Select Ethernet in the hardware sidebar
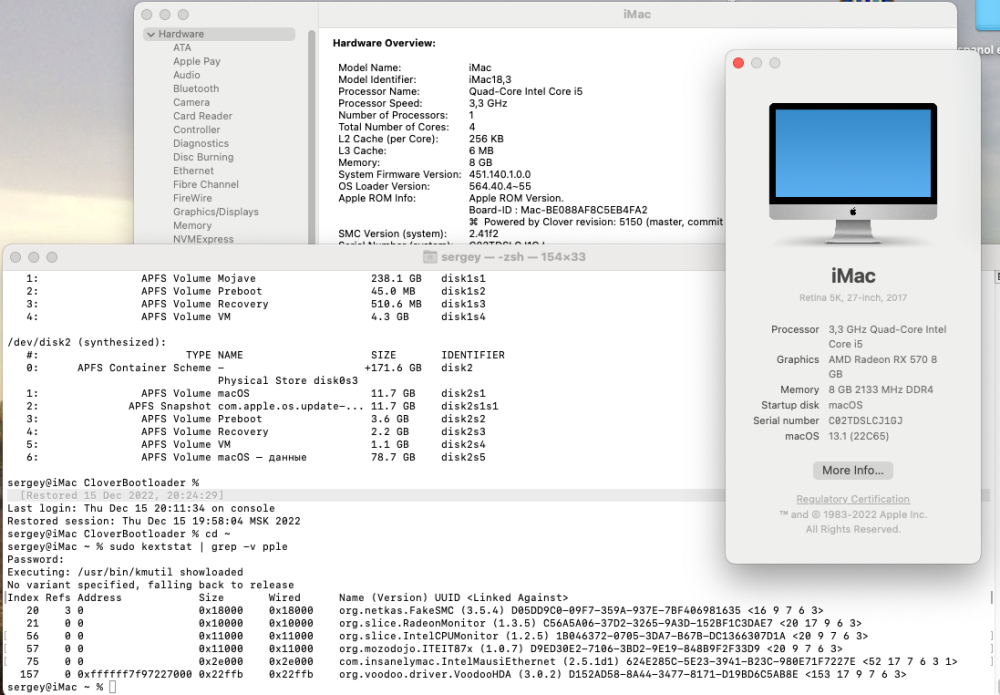 click(x=193, y=171)
